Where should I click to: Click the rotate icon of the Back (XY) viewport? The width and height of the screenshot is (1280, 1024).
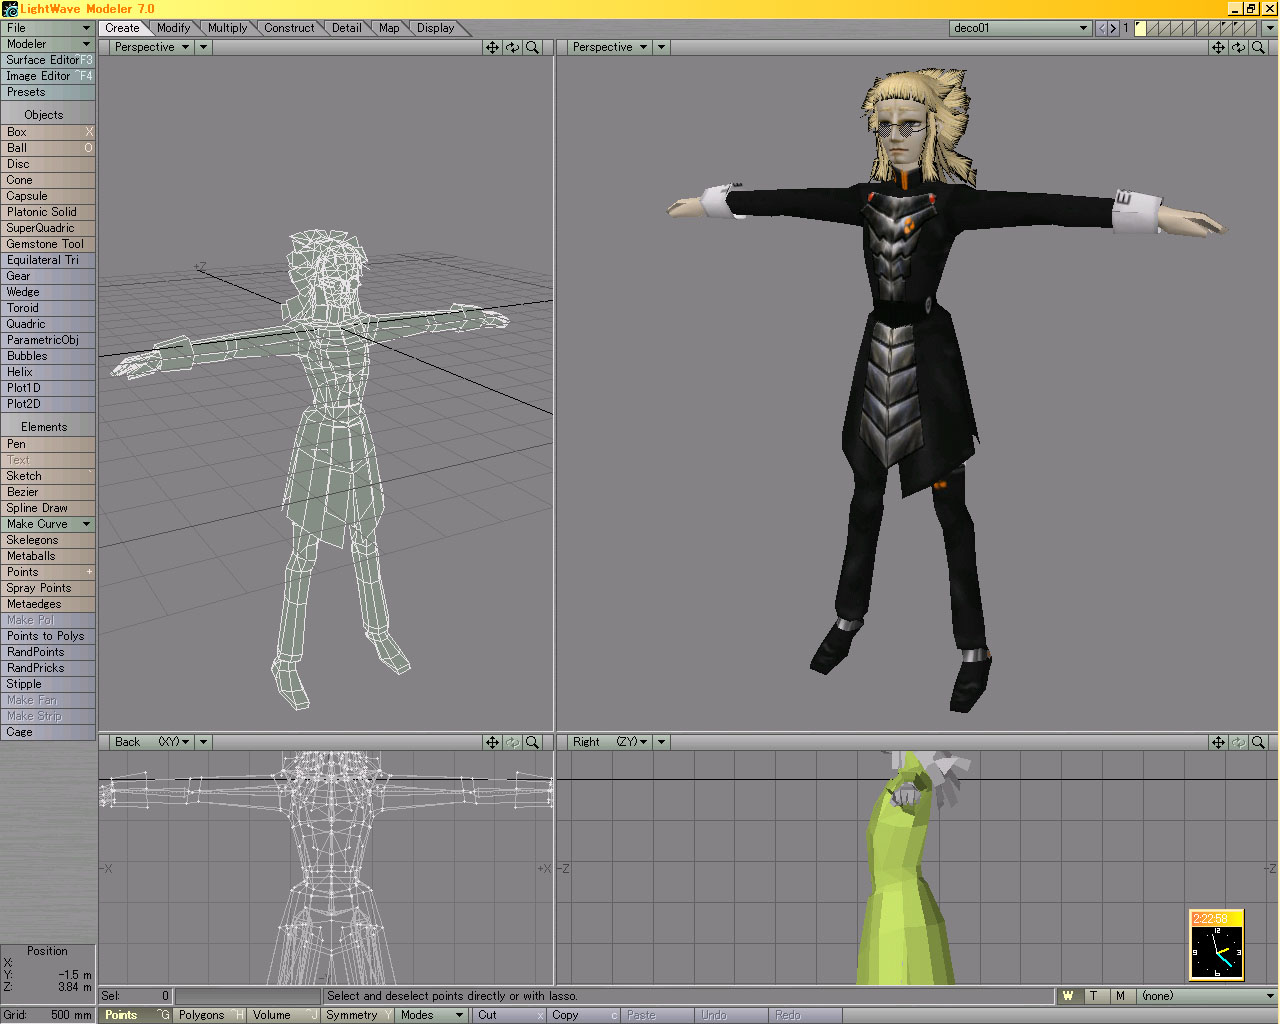[x=512, y=742]
